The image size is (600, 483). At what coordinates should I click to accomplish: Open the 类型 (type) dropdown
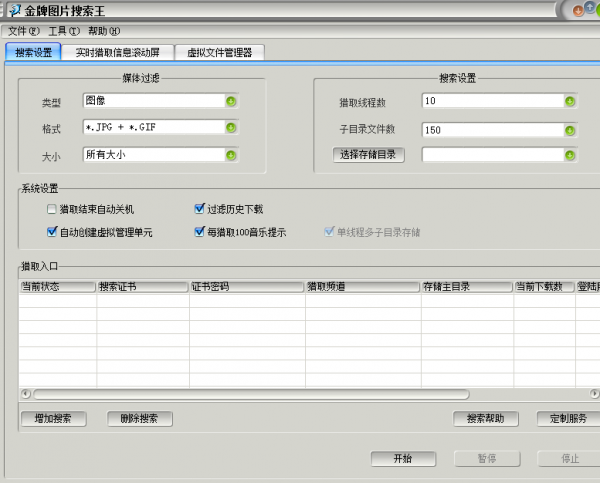coord(231,101)
